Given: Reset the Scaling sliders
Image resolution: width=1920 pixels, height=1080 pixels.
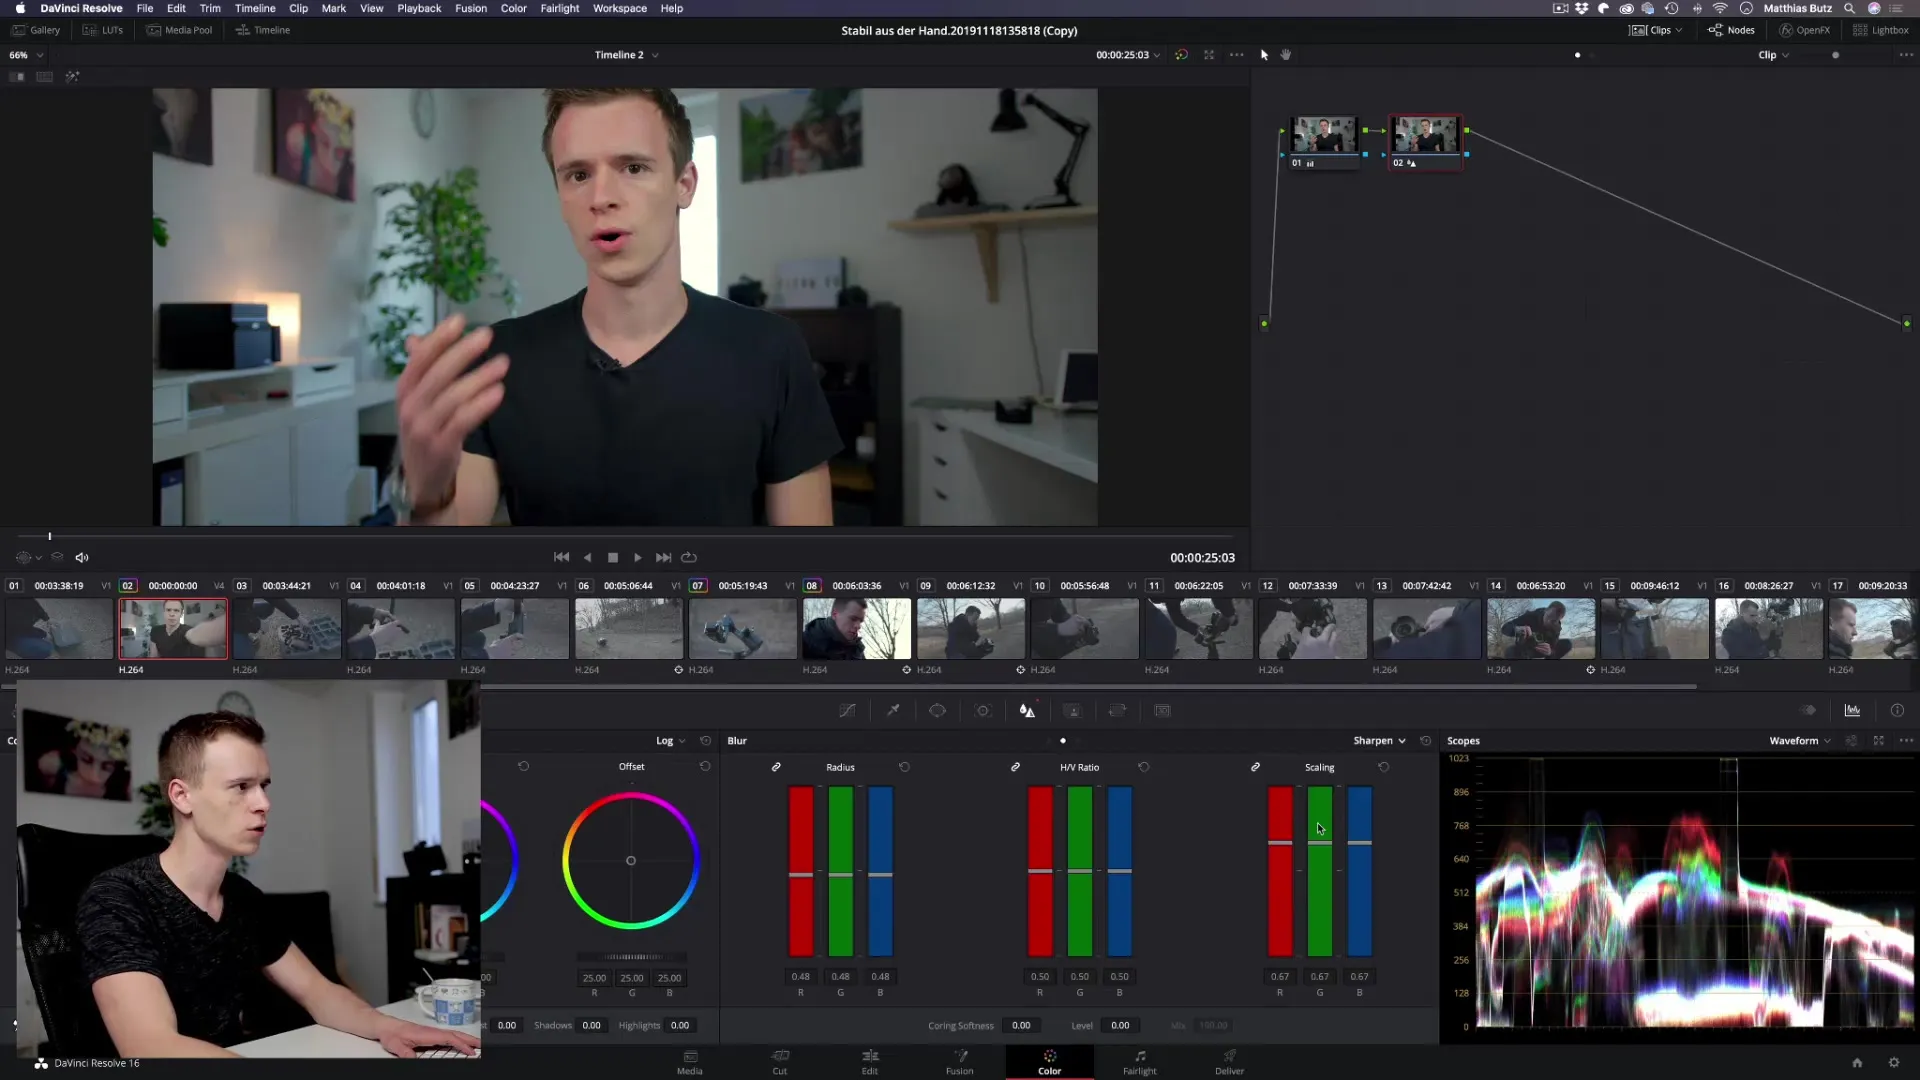Looking at the screenshot, I should point(1383,767).
